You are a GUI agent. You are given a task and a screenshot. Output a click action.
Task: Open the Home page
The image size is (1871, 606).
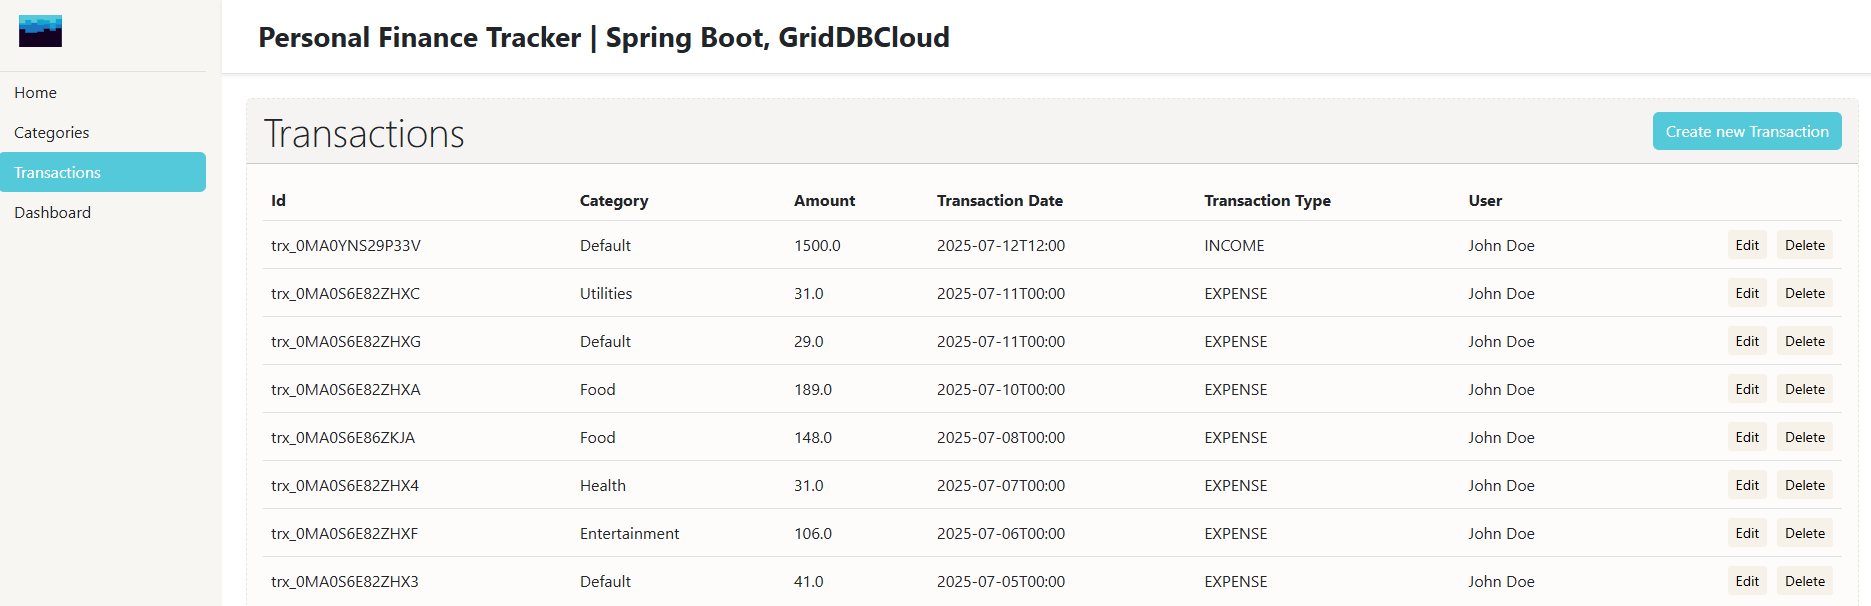coord(36,92)
